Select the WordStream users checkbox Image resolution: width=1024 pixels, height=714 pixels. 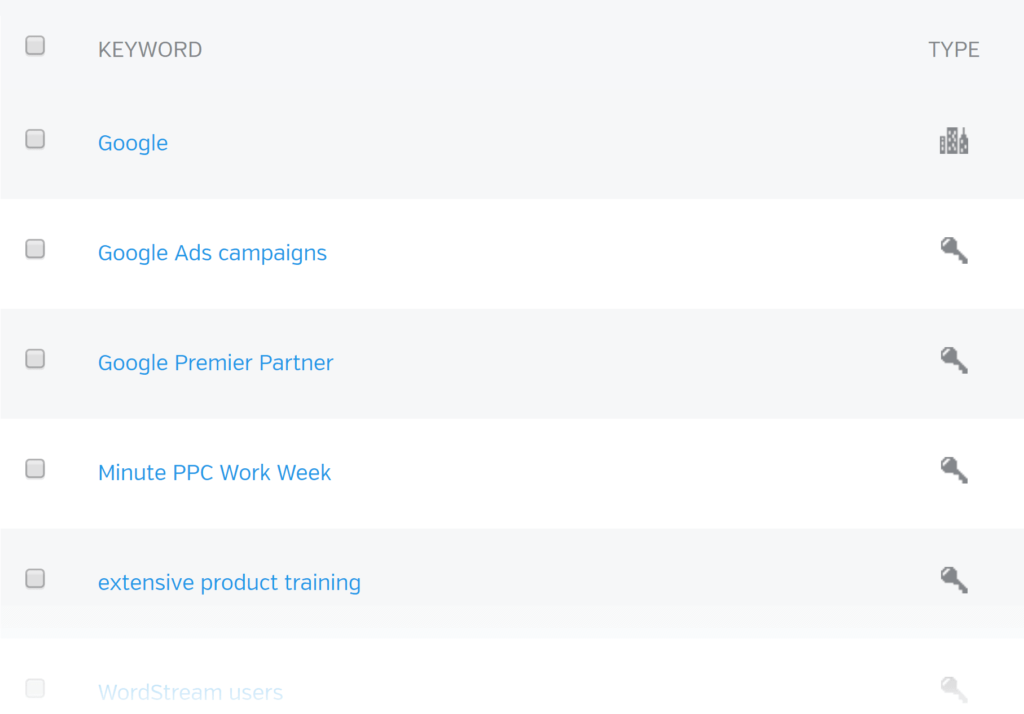point(35,689)
